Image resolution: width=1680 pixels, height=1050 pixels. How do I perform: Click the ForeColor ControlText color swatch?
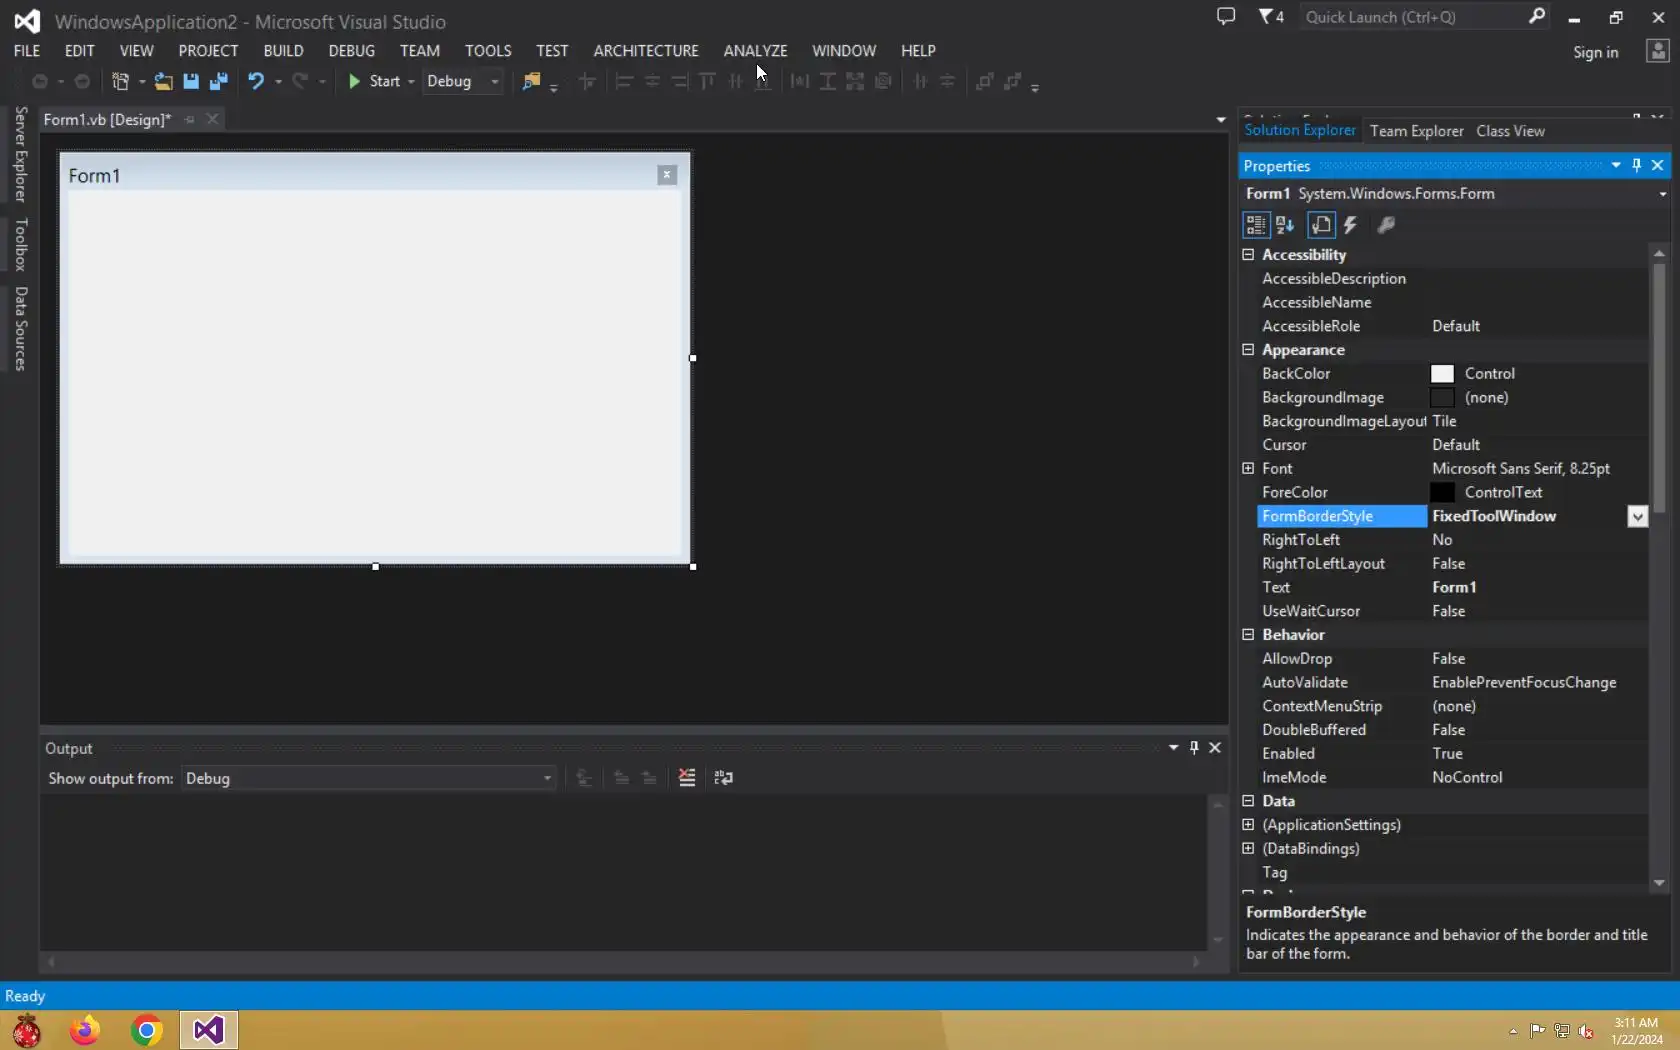[1442, 492]
